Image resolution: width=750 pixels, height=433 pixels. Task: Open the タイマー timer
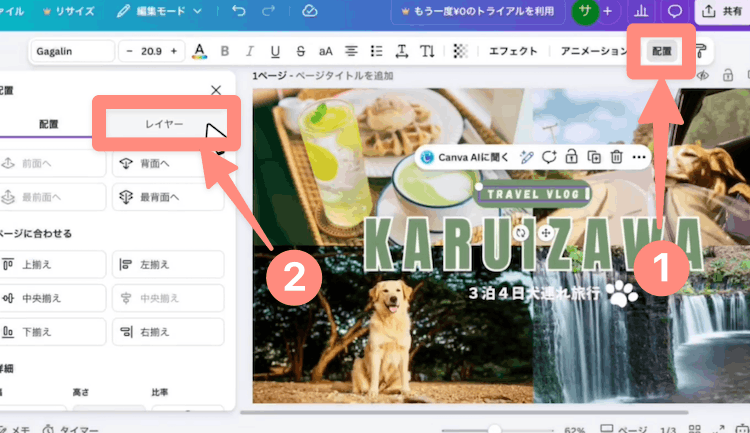click(71, 430)
